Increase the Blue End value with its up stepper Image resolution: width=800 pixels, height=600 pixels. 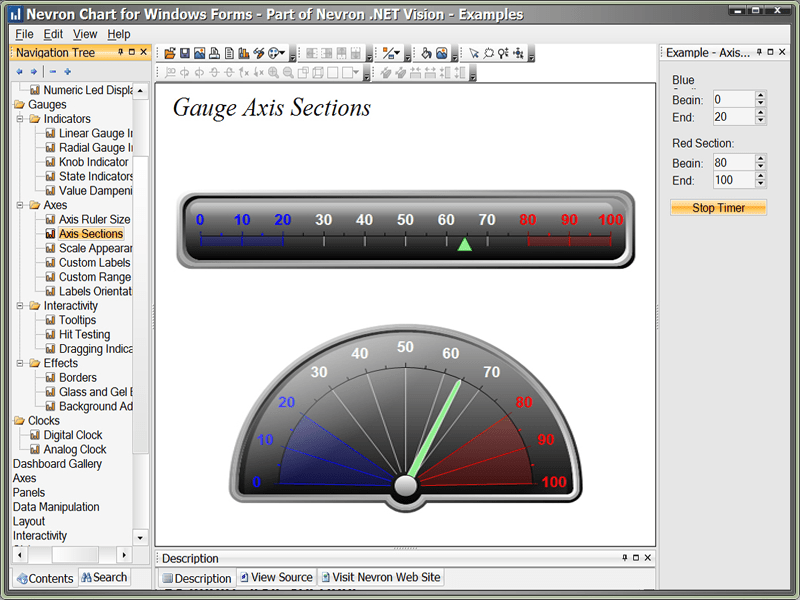[760, 112]
